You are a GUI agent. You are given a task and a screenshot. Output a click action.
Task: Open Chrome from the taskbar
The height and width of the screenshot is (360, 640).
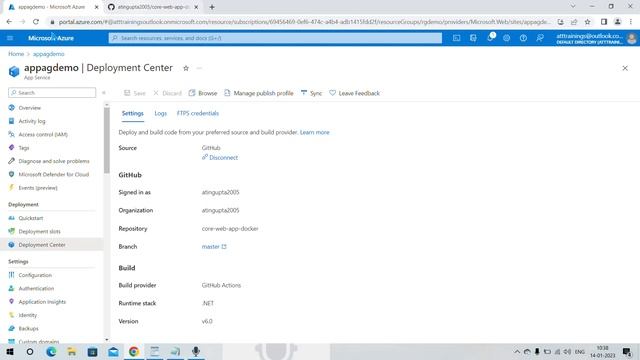[134, 351]
